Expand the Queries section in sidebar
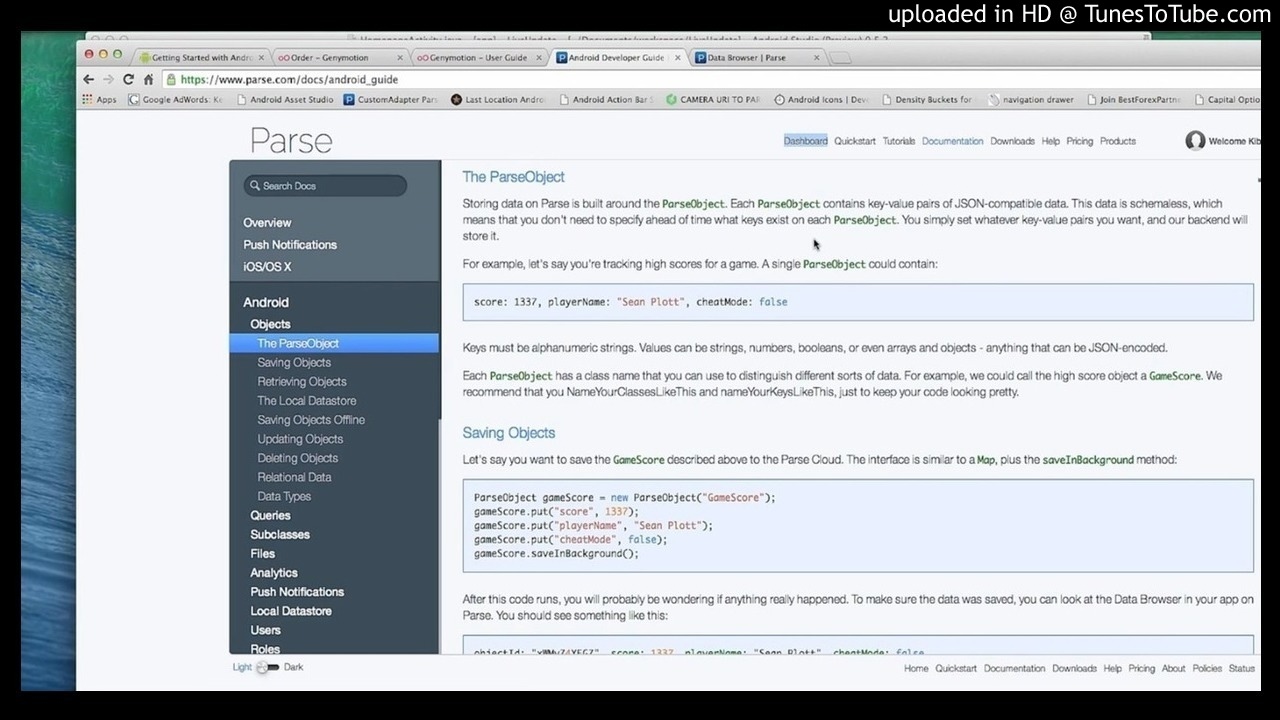This screenshot has height=720, width=1280. [270, 516]
